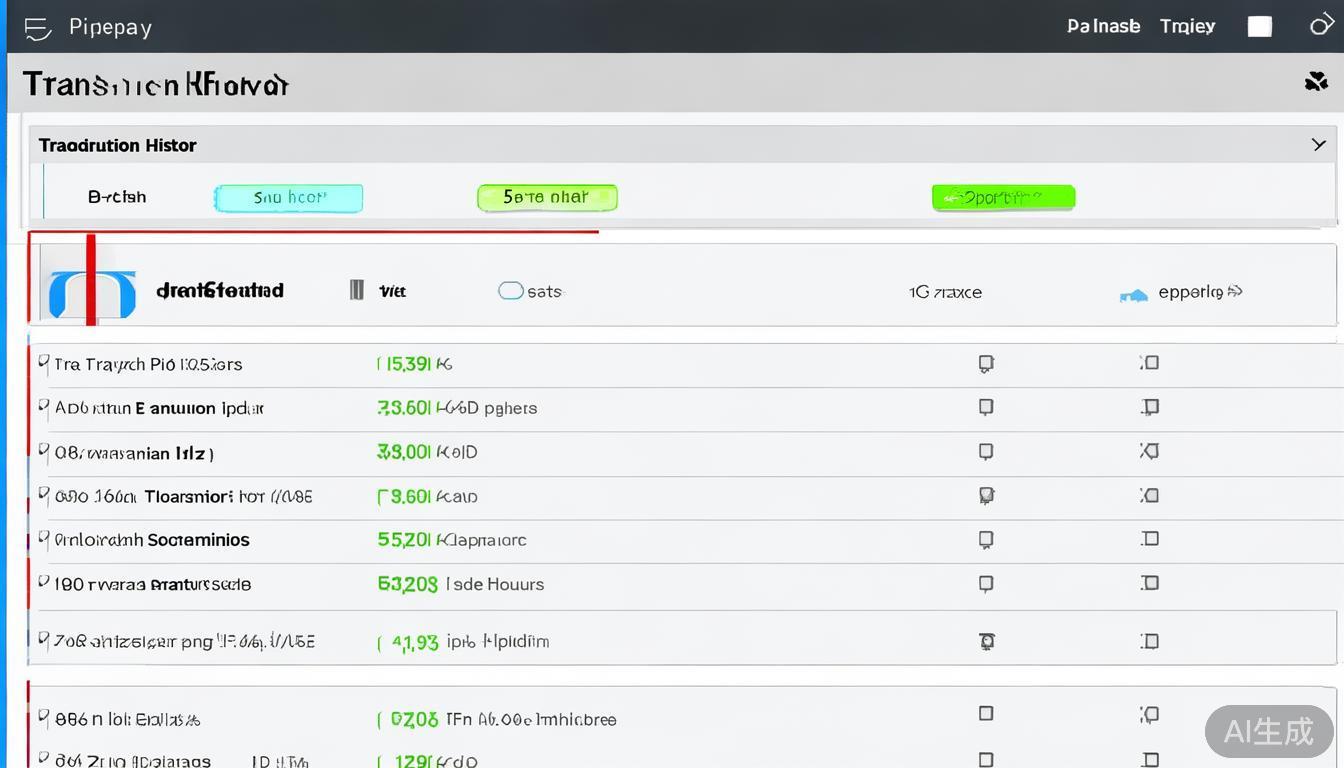
Task: Toggle the sats oval switch
Action: 511,291
